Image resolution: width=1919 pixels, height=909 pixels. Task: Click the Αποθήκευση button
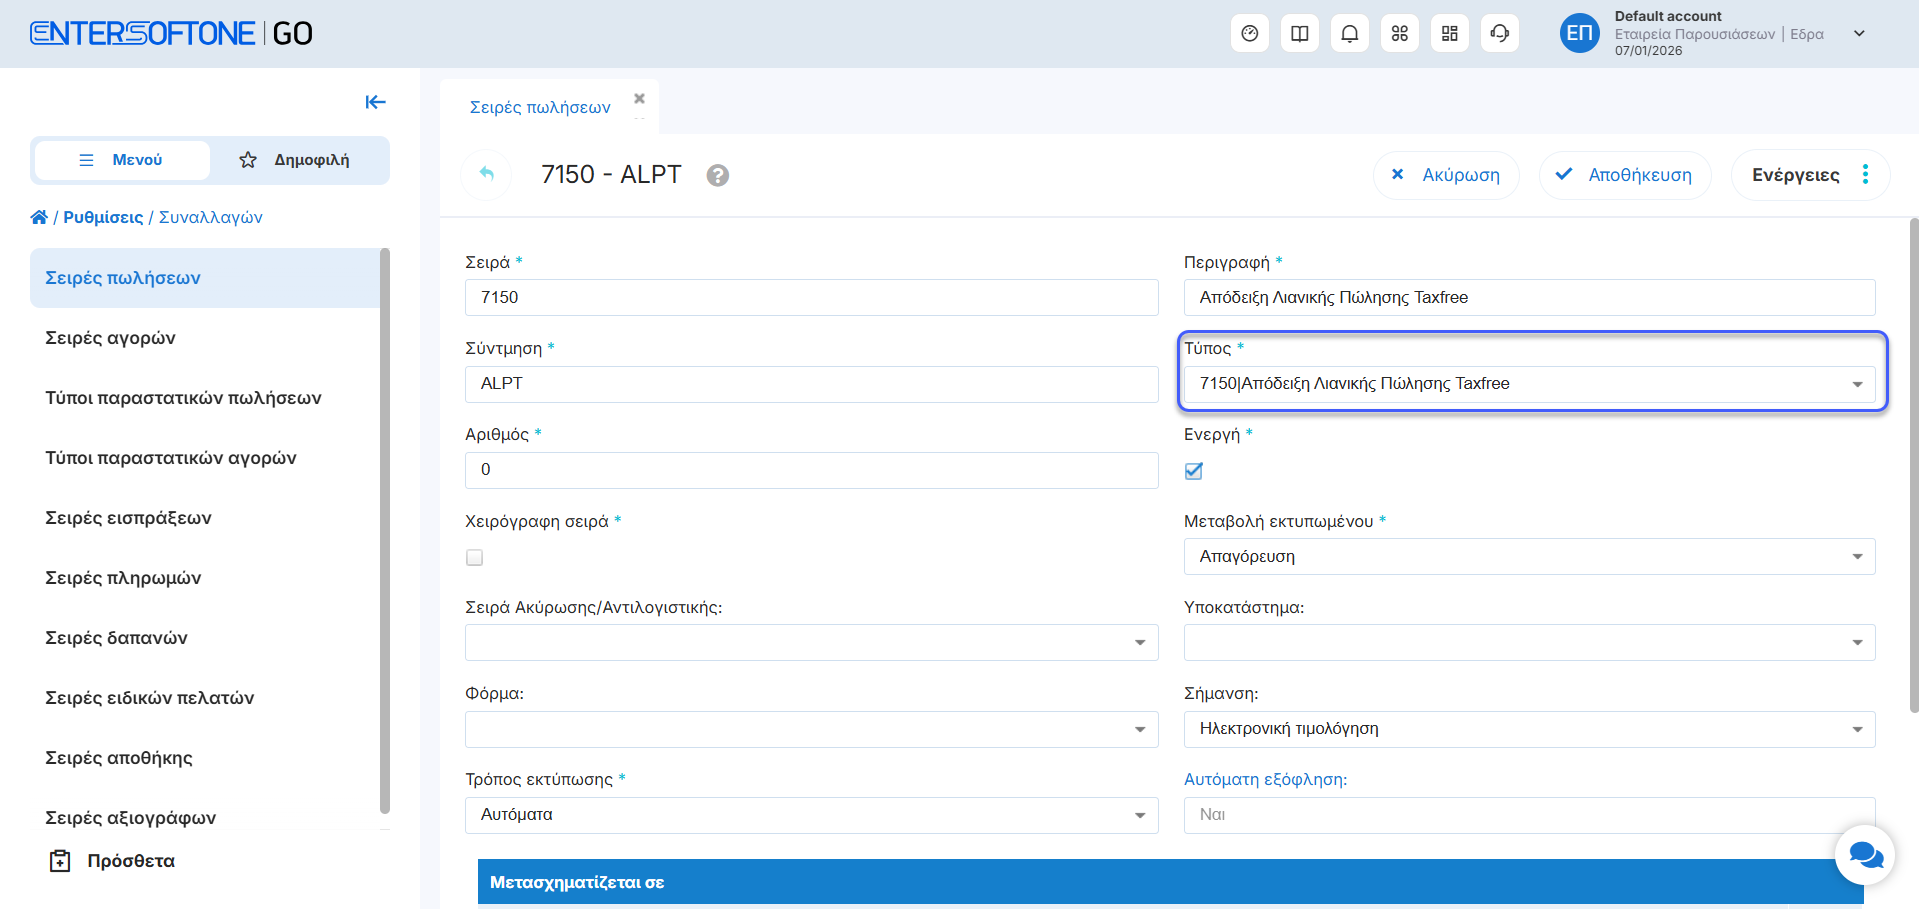1624,175
